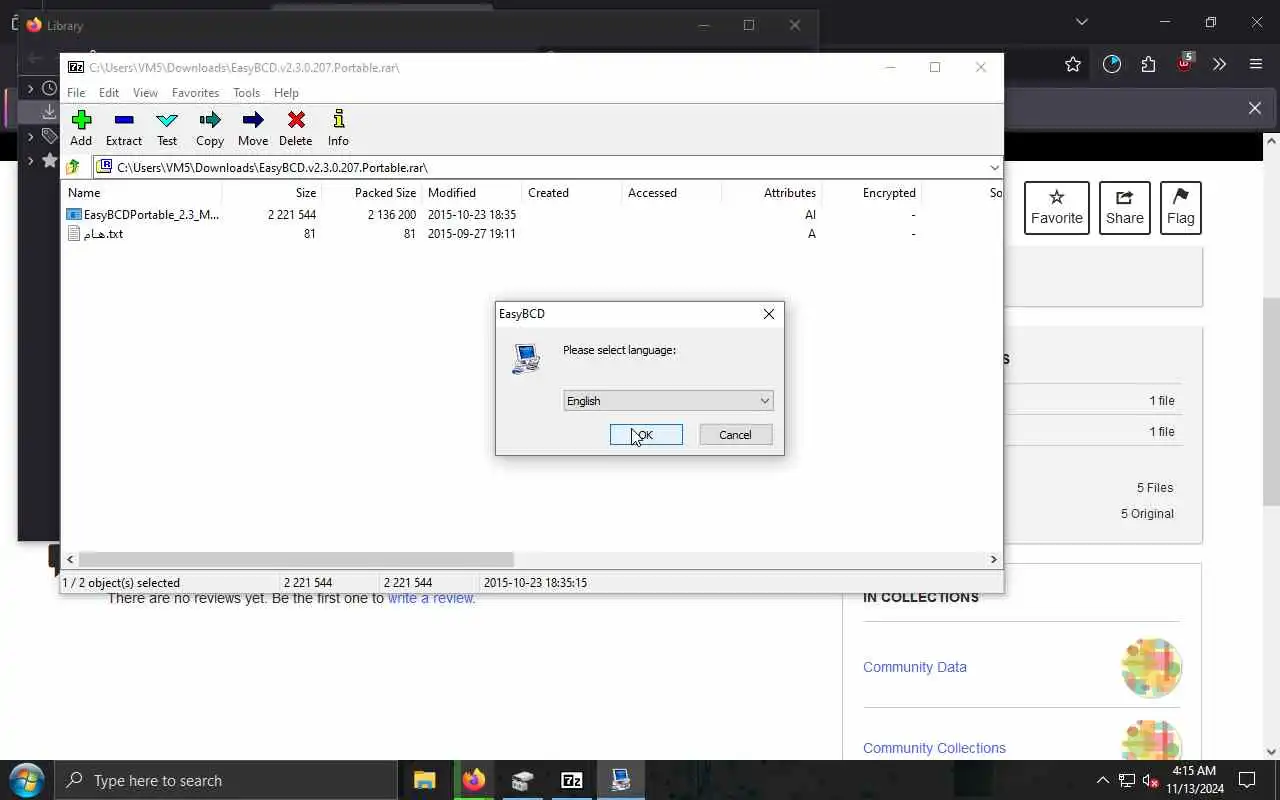Open the Favorites menu
1280x800 pixels.
pos(195,93)
